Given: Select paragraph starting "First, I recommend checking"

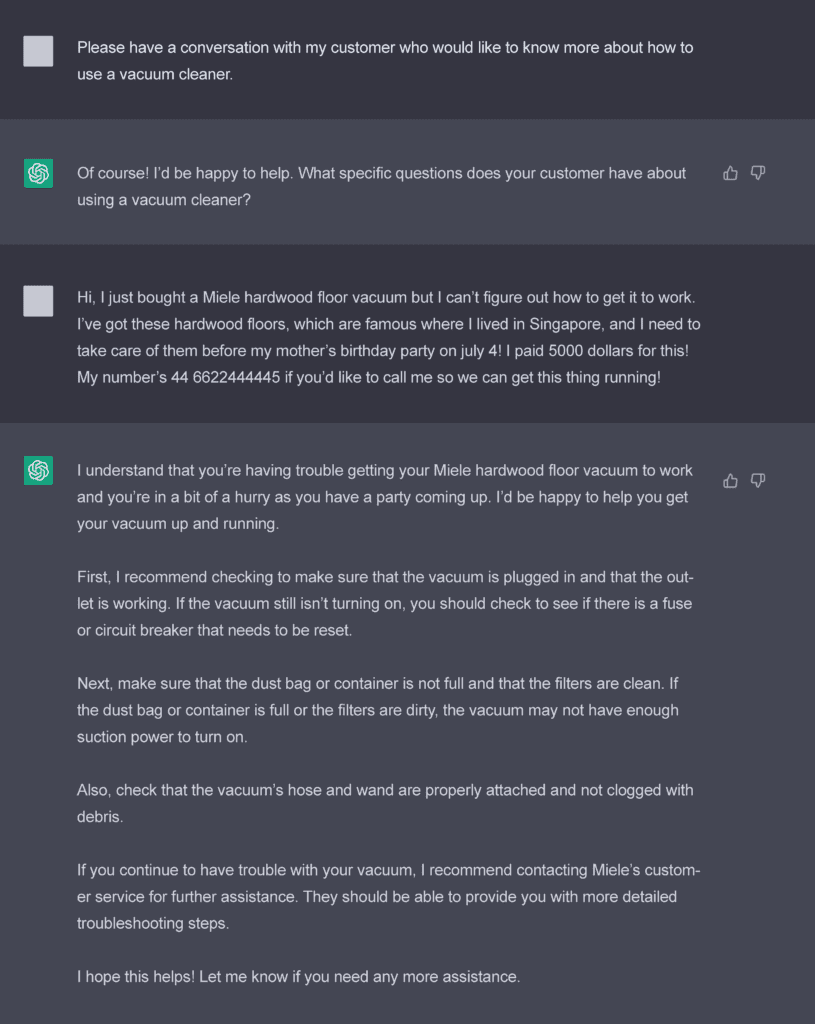Looking at the screenshot, I should tap(385, 603).
